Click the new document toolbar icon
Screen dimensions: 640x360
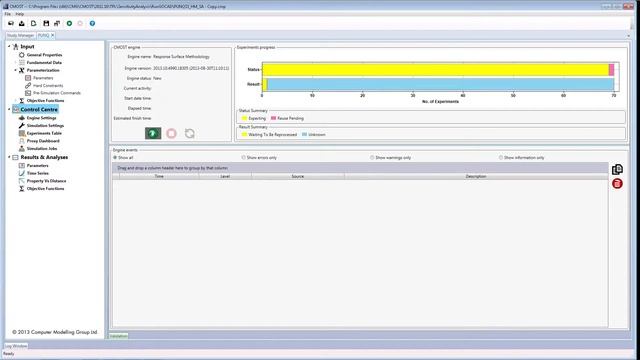(33, 24)
